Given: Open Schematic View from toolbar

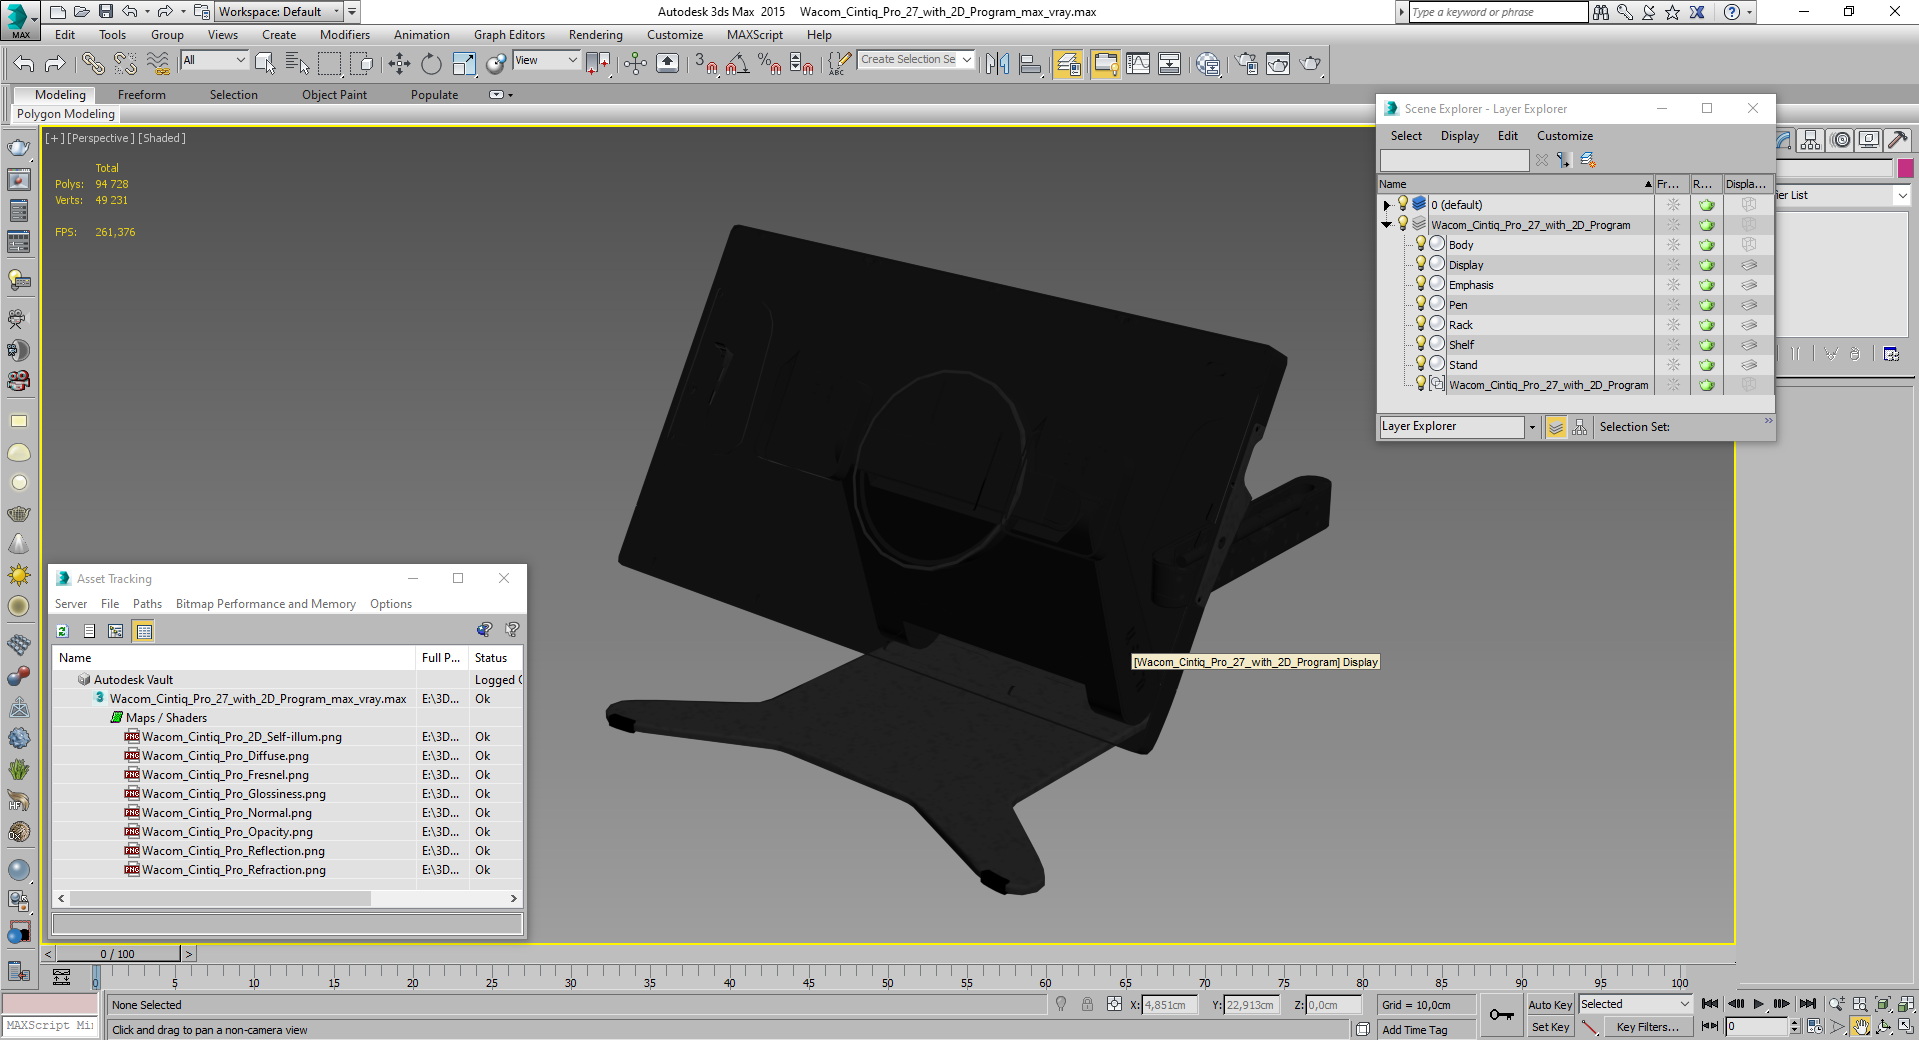Looking at the screenshot, I should [1169, 64].
